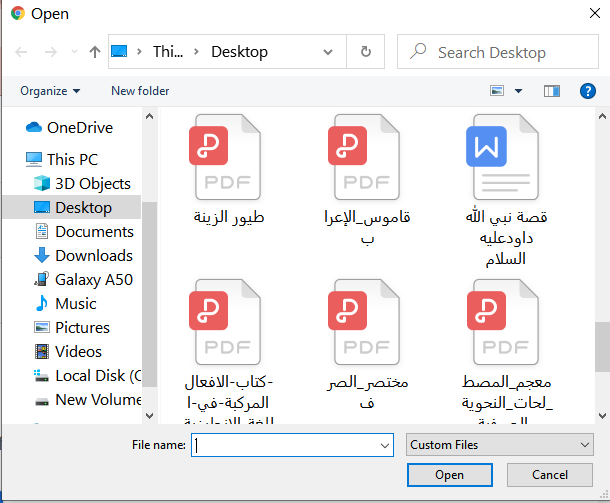610x503 pixels.
Task: Open Documents in the navigation pane
Action: (94, 231)
